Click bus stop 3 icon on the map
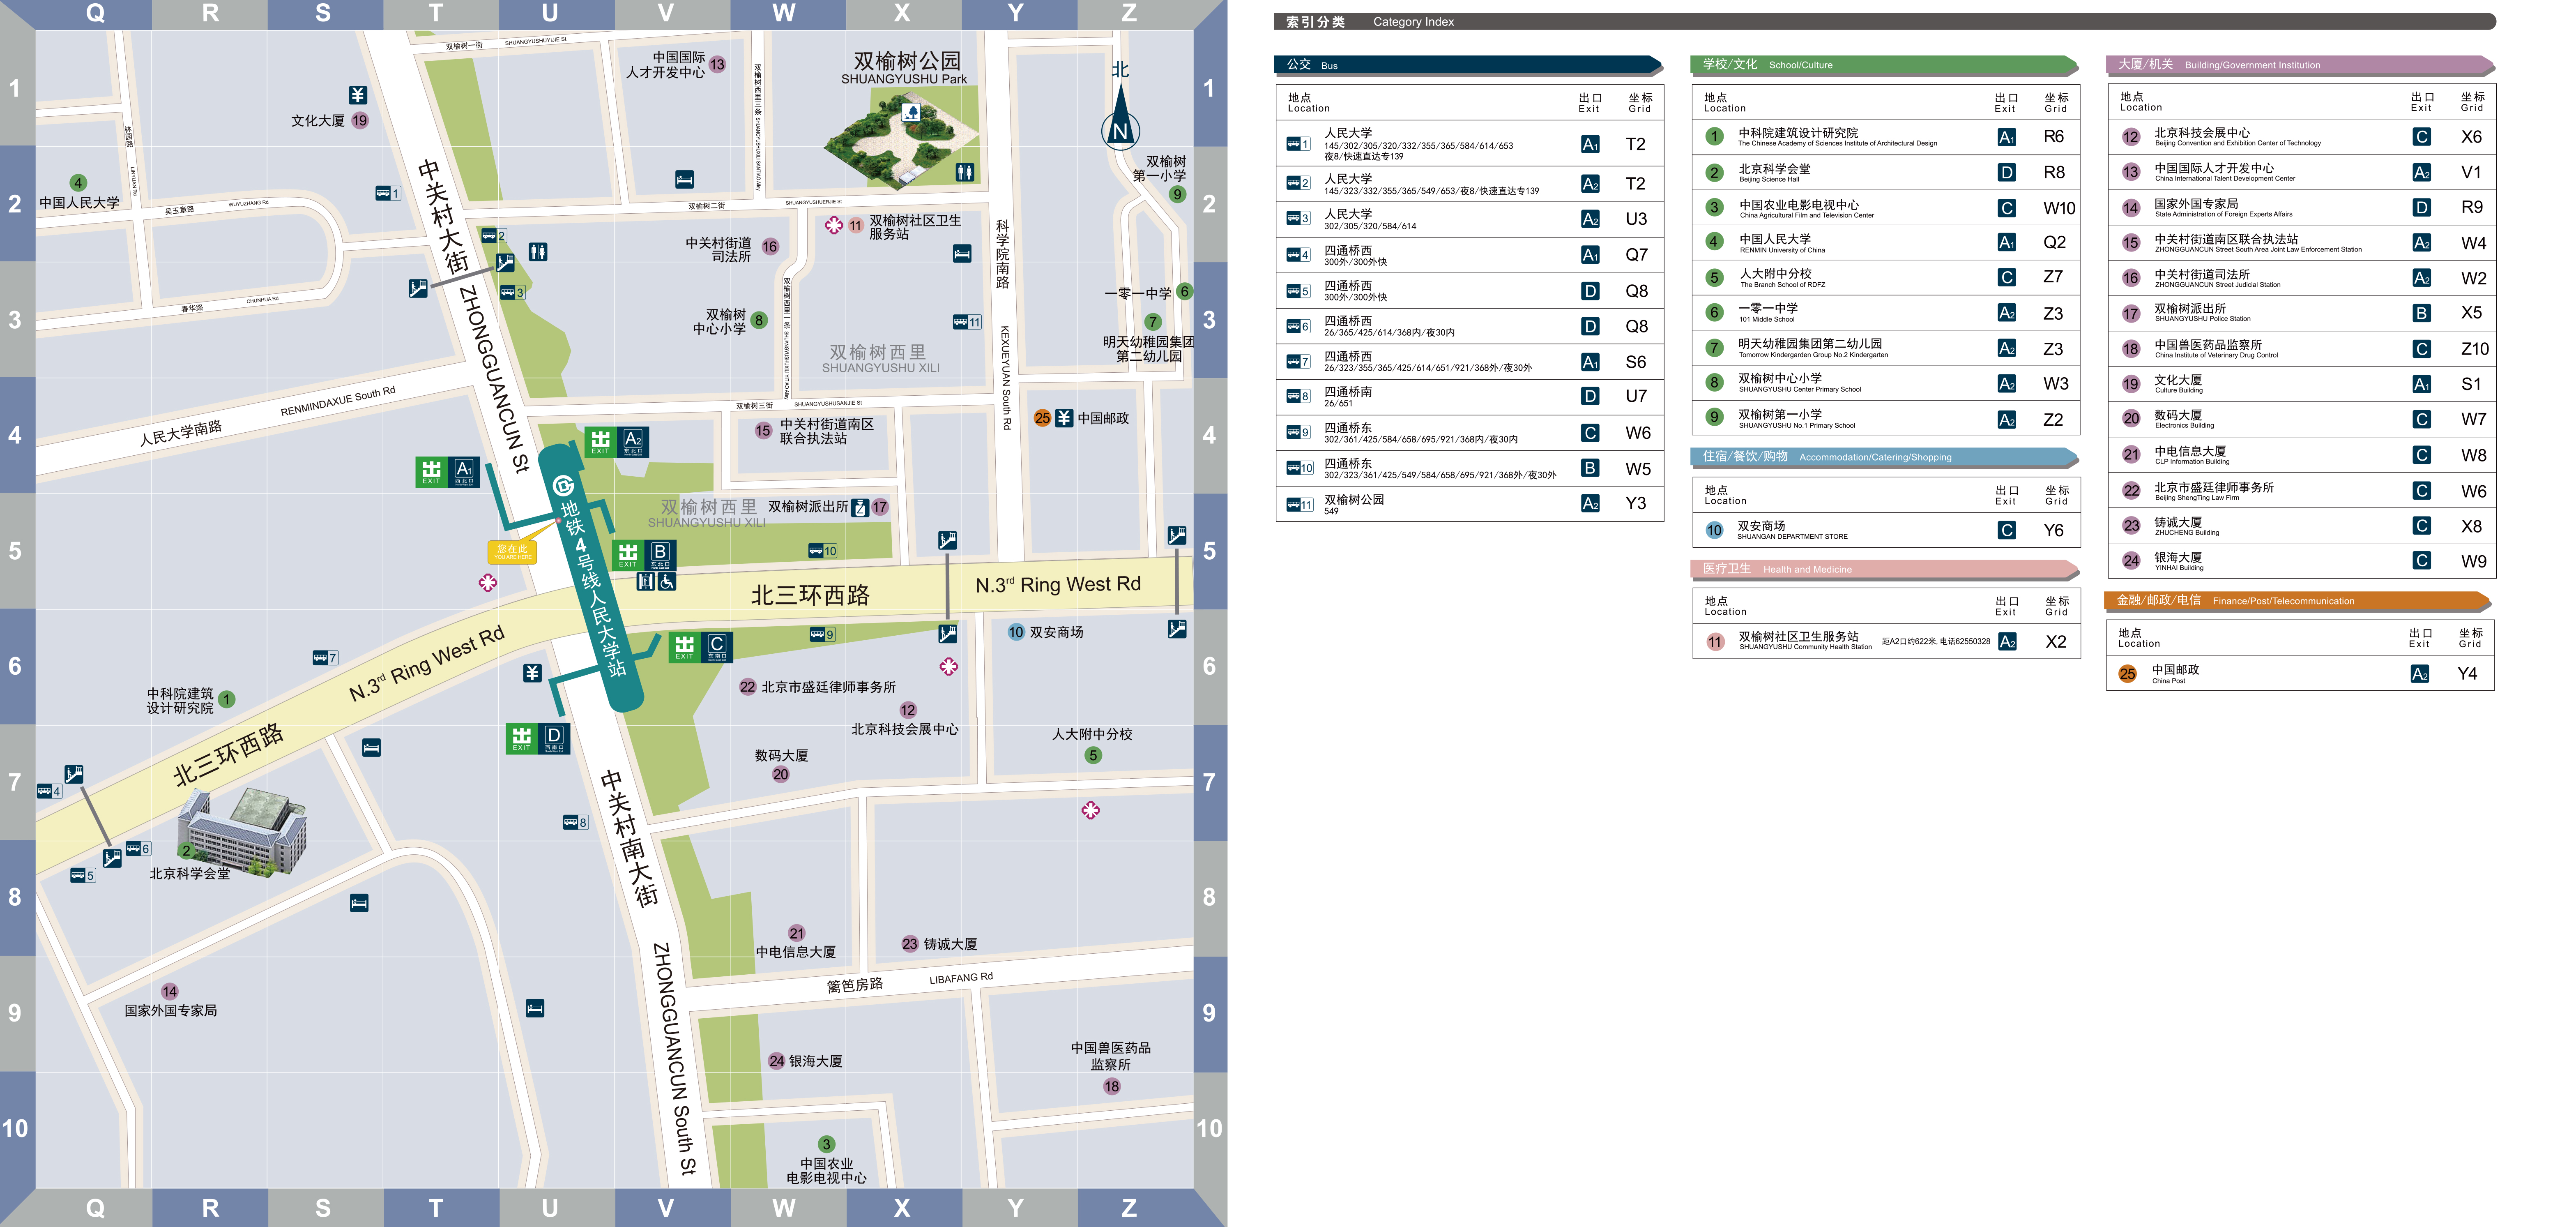 [512, 292]
